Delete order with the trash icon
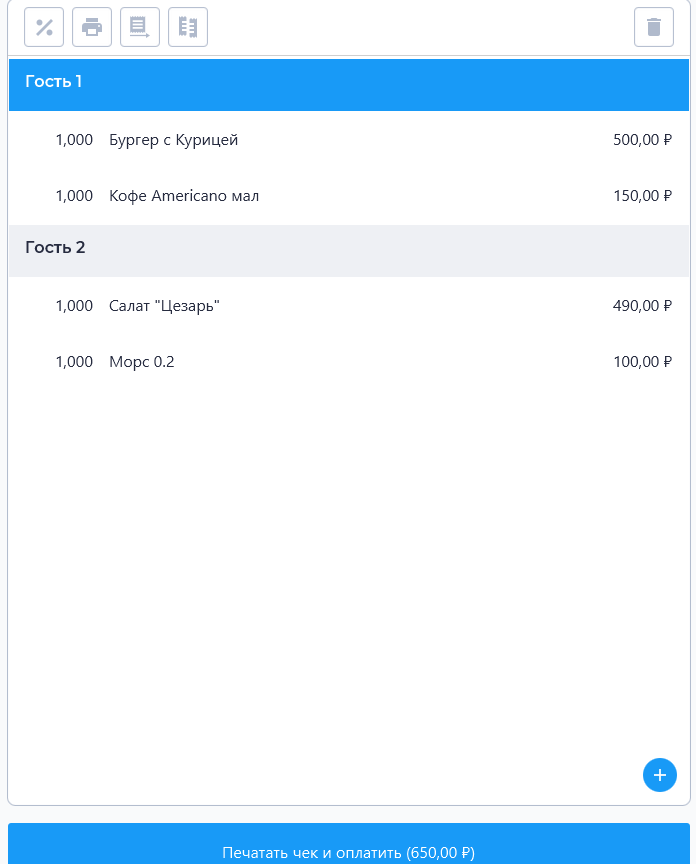This screenshot has width=696, height=864. 654,27
